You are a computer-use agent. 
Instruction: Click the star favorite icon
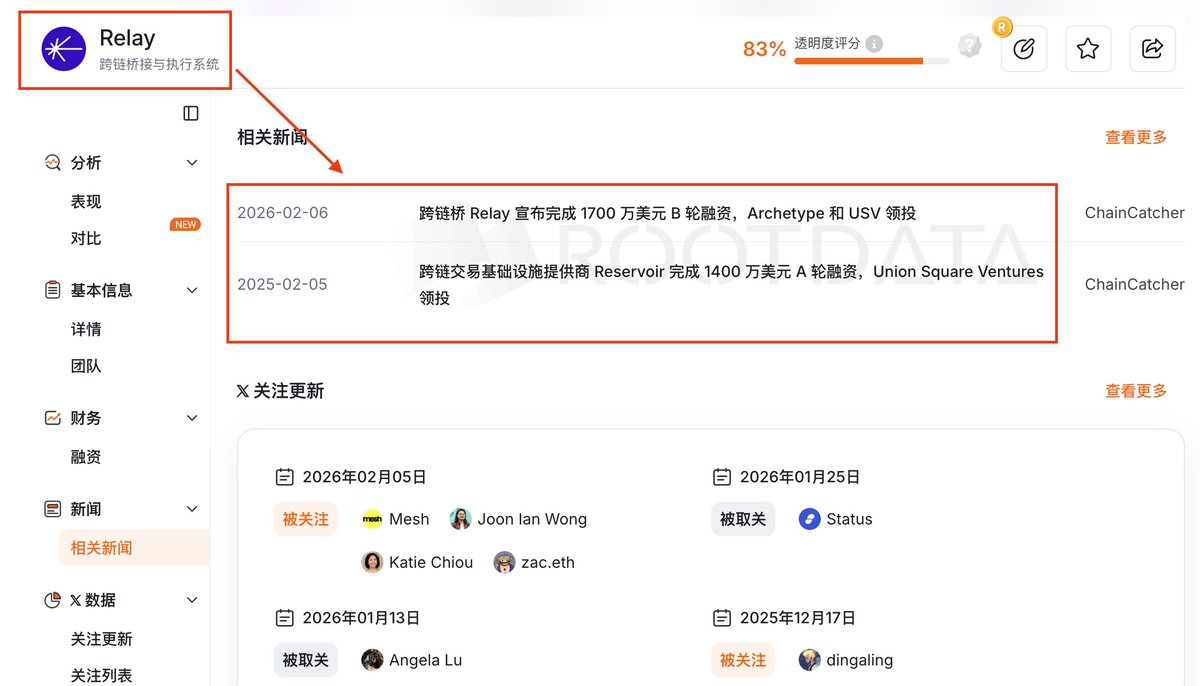pyautogui.click(x=1088, y=48)
